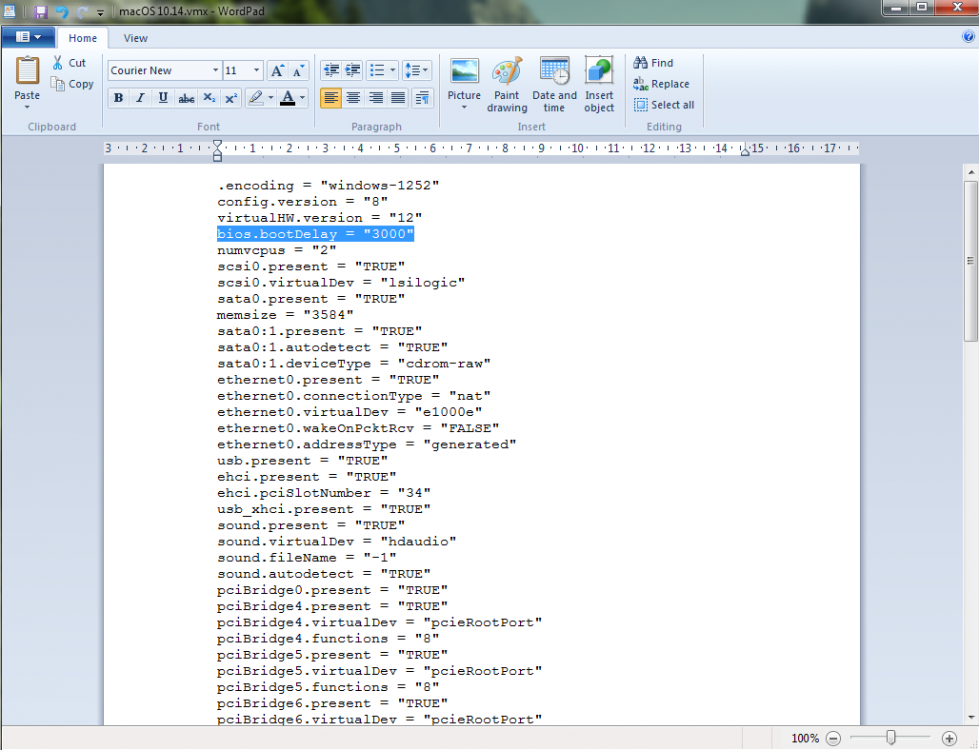The height and width of the screenshot is (750, 979).
Task: Align text to the left
Action: 331,98
